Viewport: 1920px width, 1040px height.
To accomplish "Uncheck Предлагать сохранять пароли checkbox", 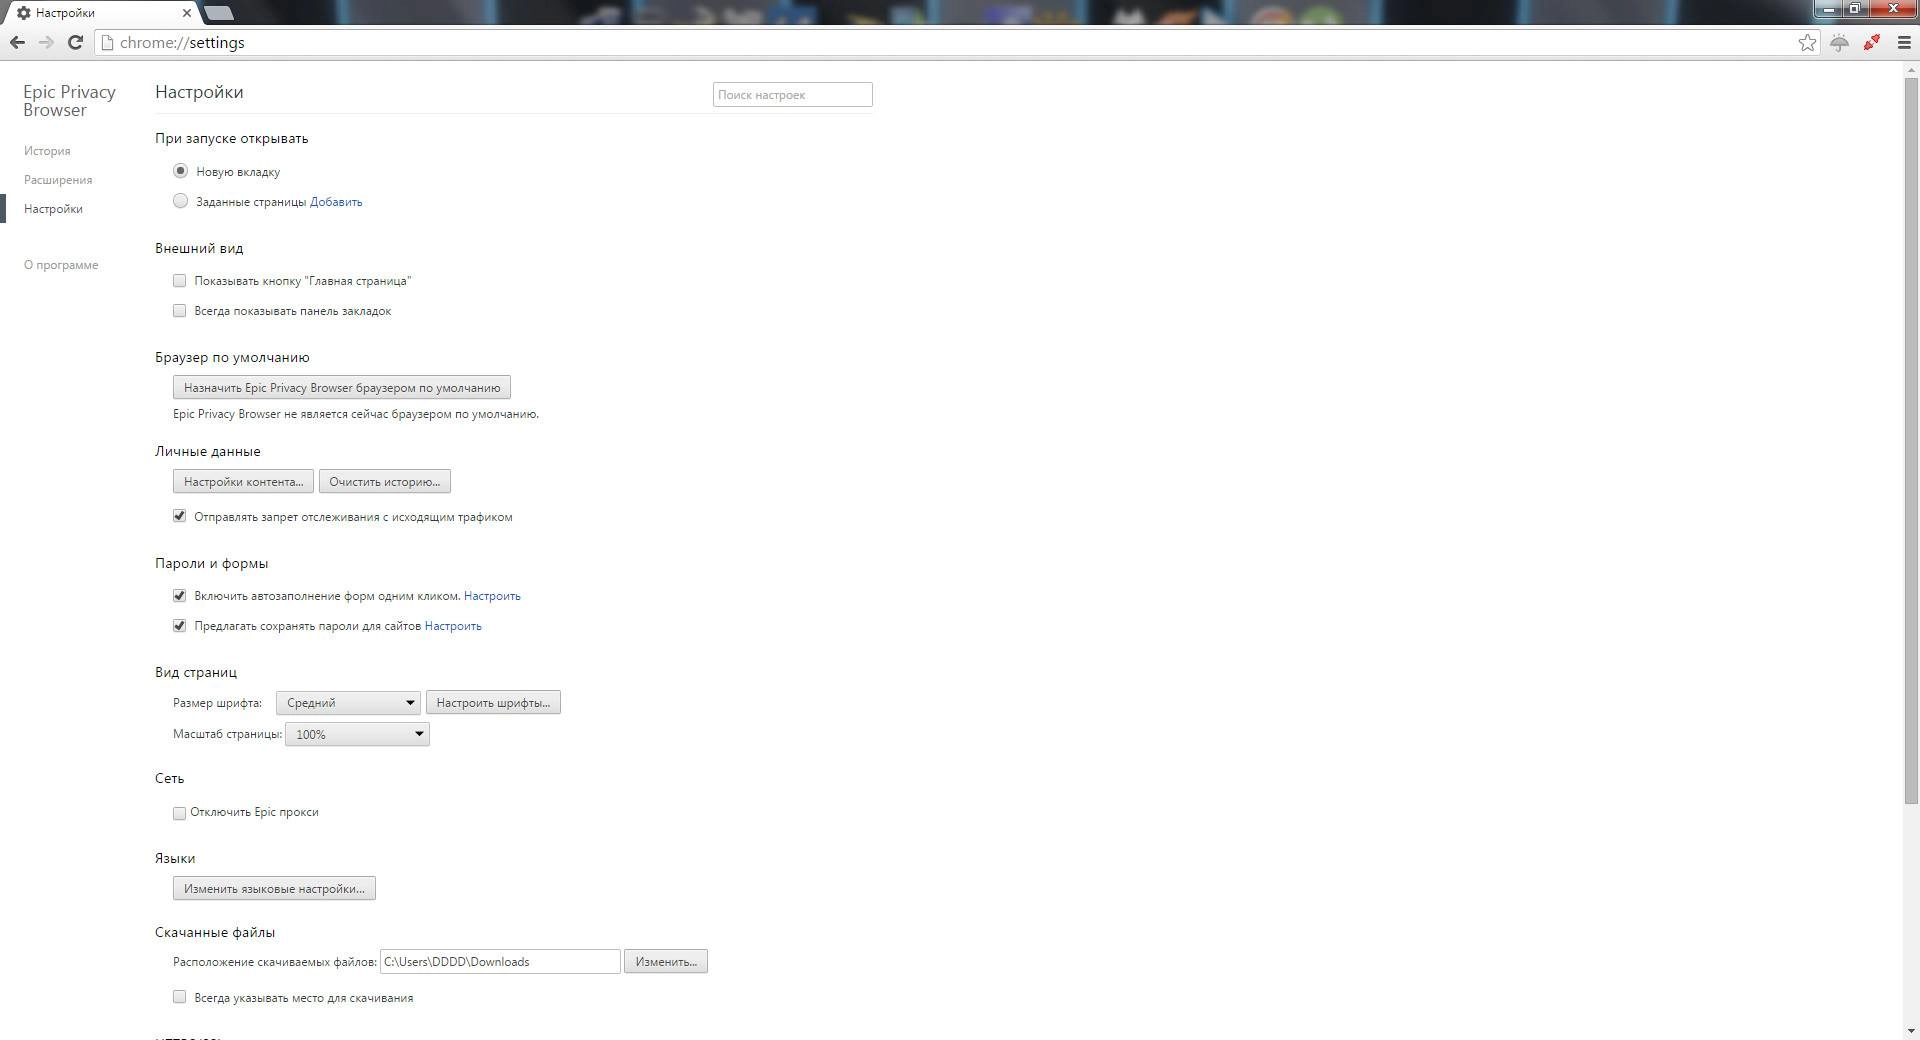I will click(180, 625).
